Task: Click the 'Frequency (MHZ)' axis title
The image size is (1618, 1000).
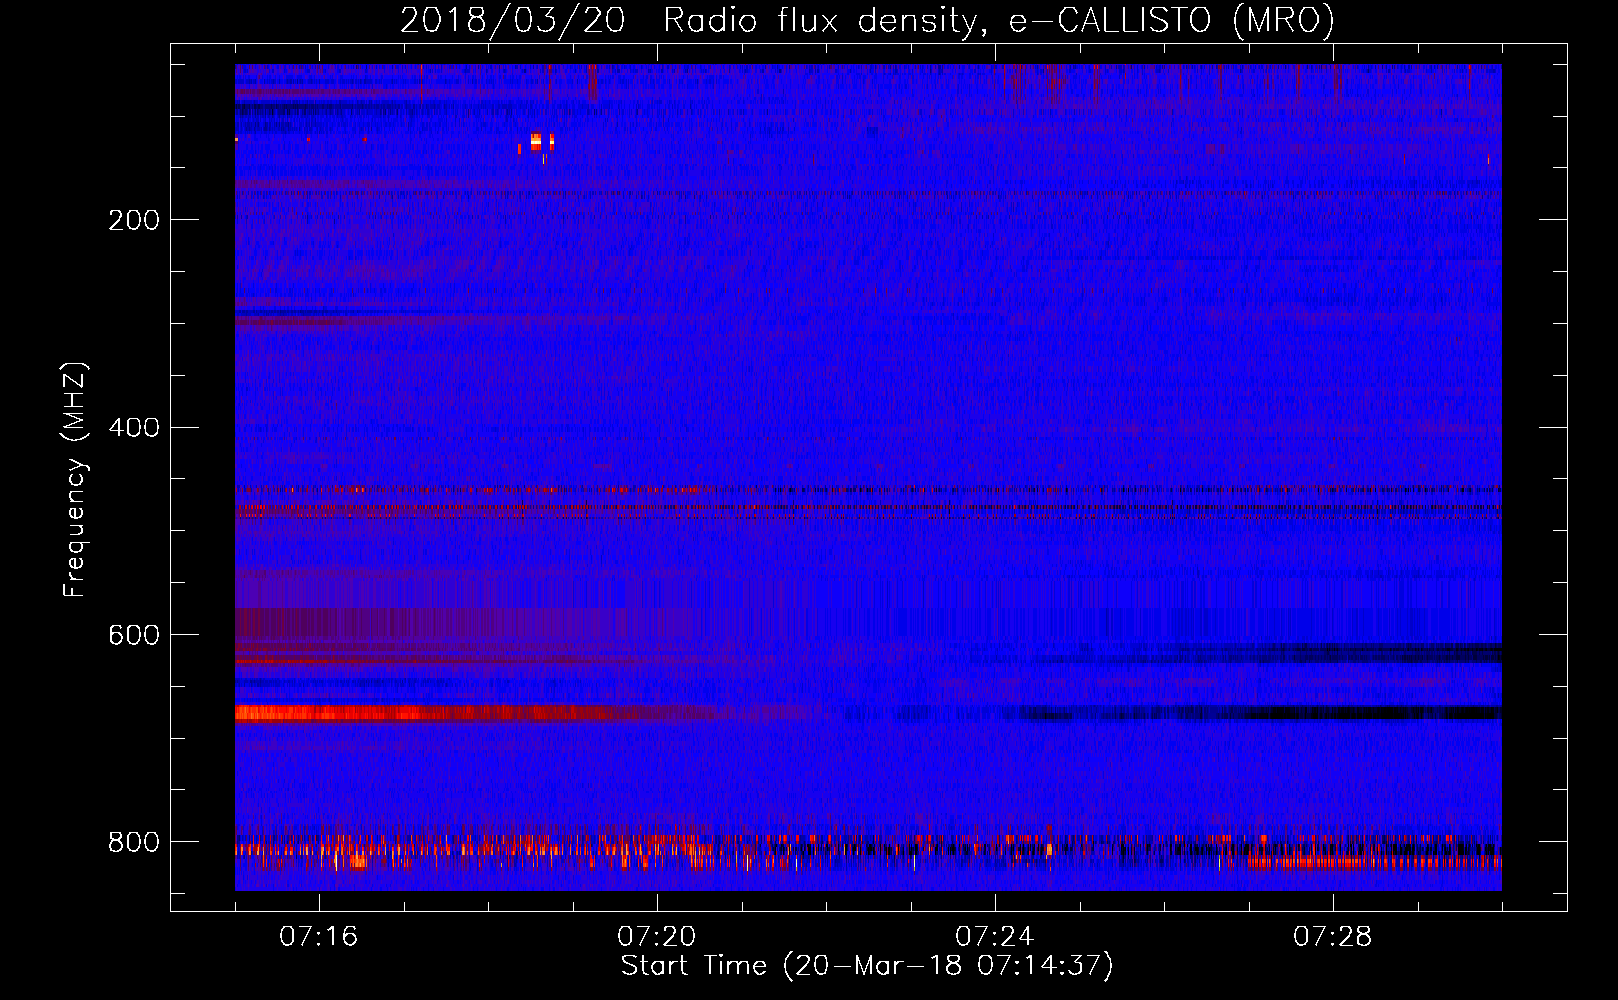Action: click(x=75, y=479)
